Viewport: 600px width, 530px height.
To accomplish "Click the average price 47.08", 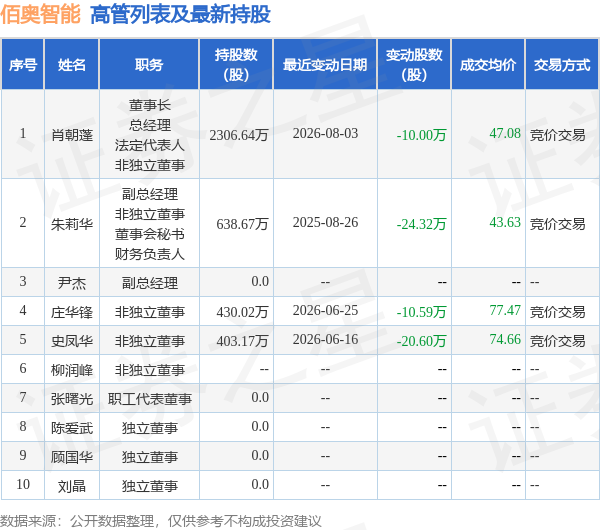I will [505, 133].
